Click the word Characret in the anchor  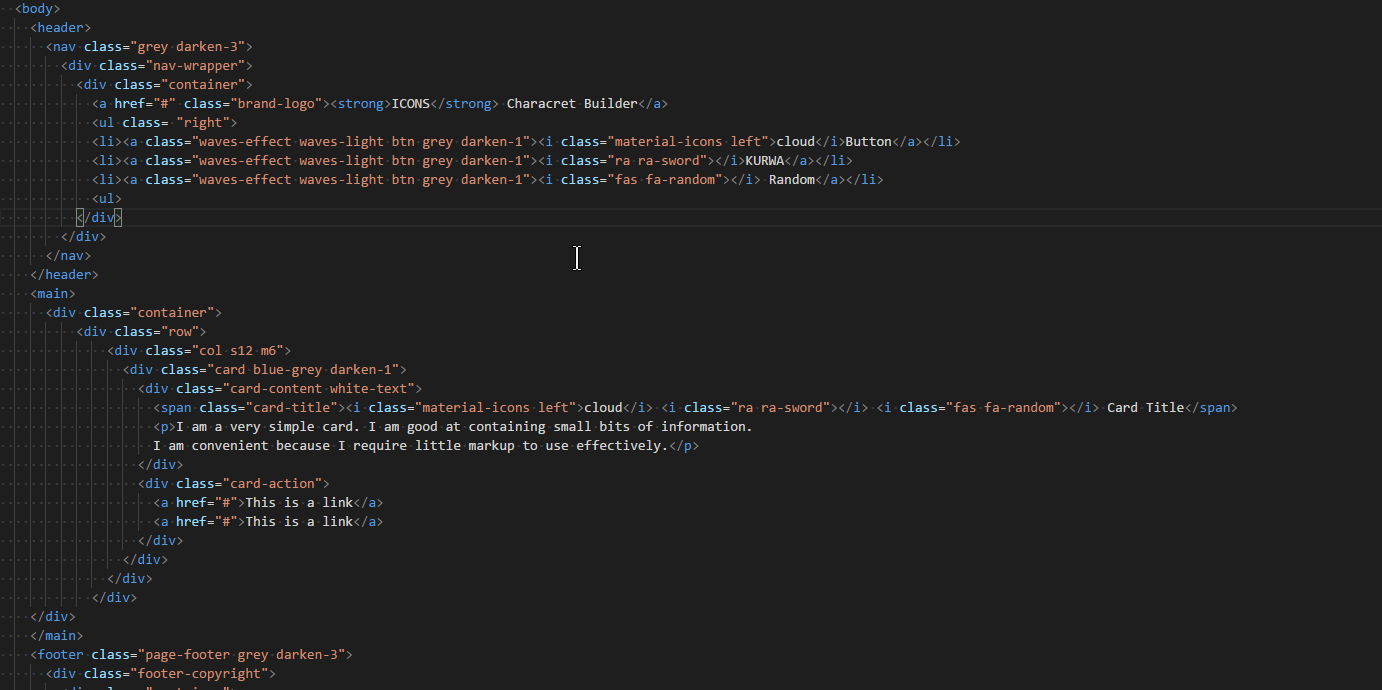[x=541, y=103]
